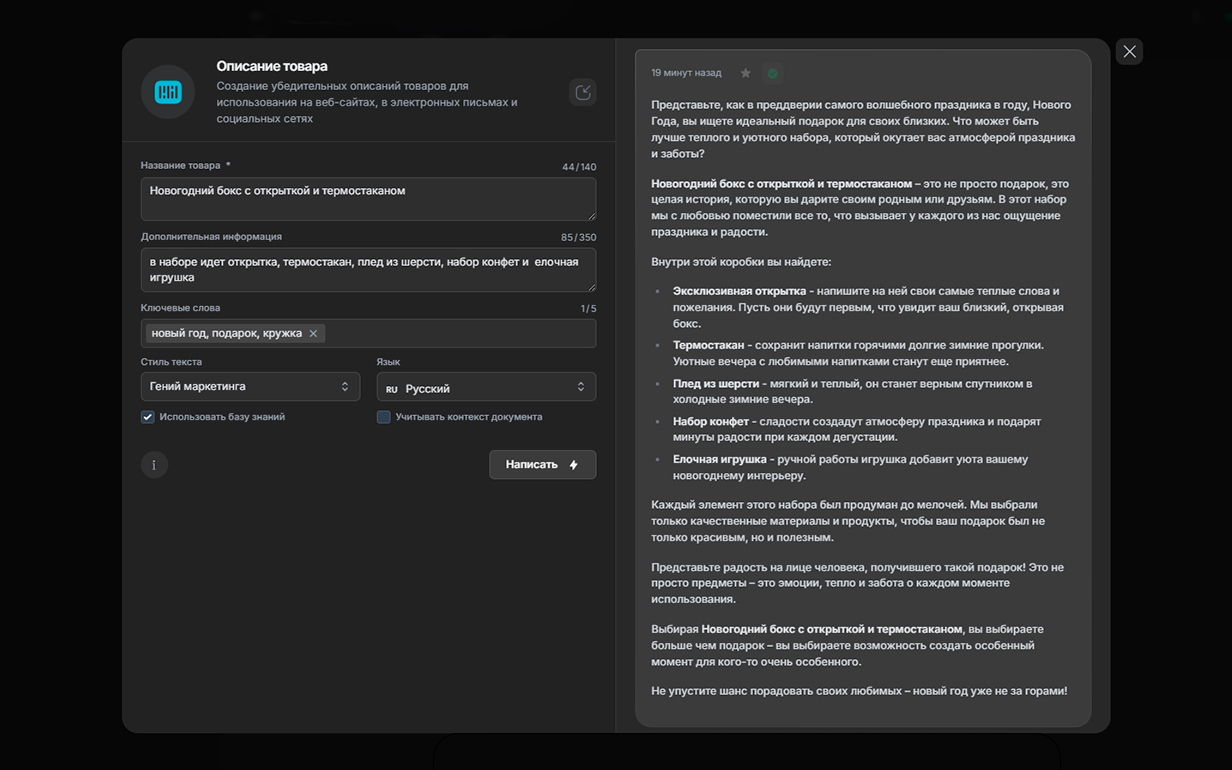Click the '19 минут назад' timestamp
1232x770 pixels.
pos(686,73)
